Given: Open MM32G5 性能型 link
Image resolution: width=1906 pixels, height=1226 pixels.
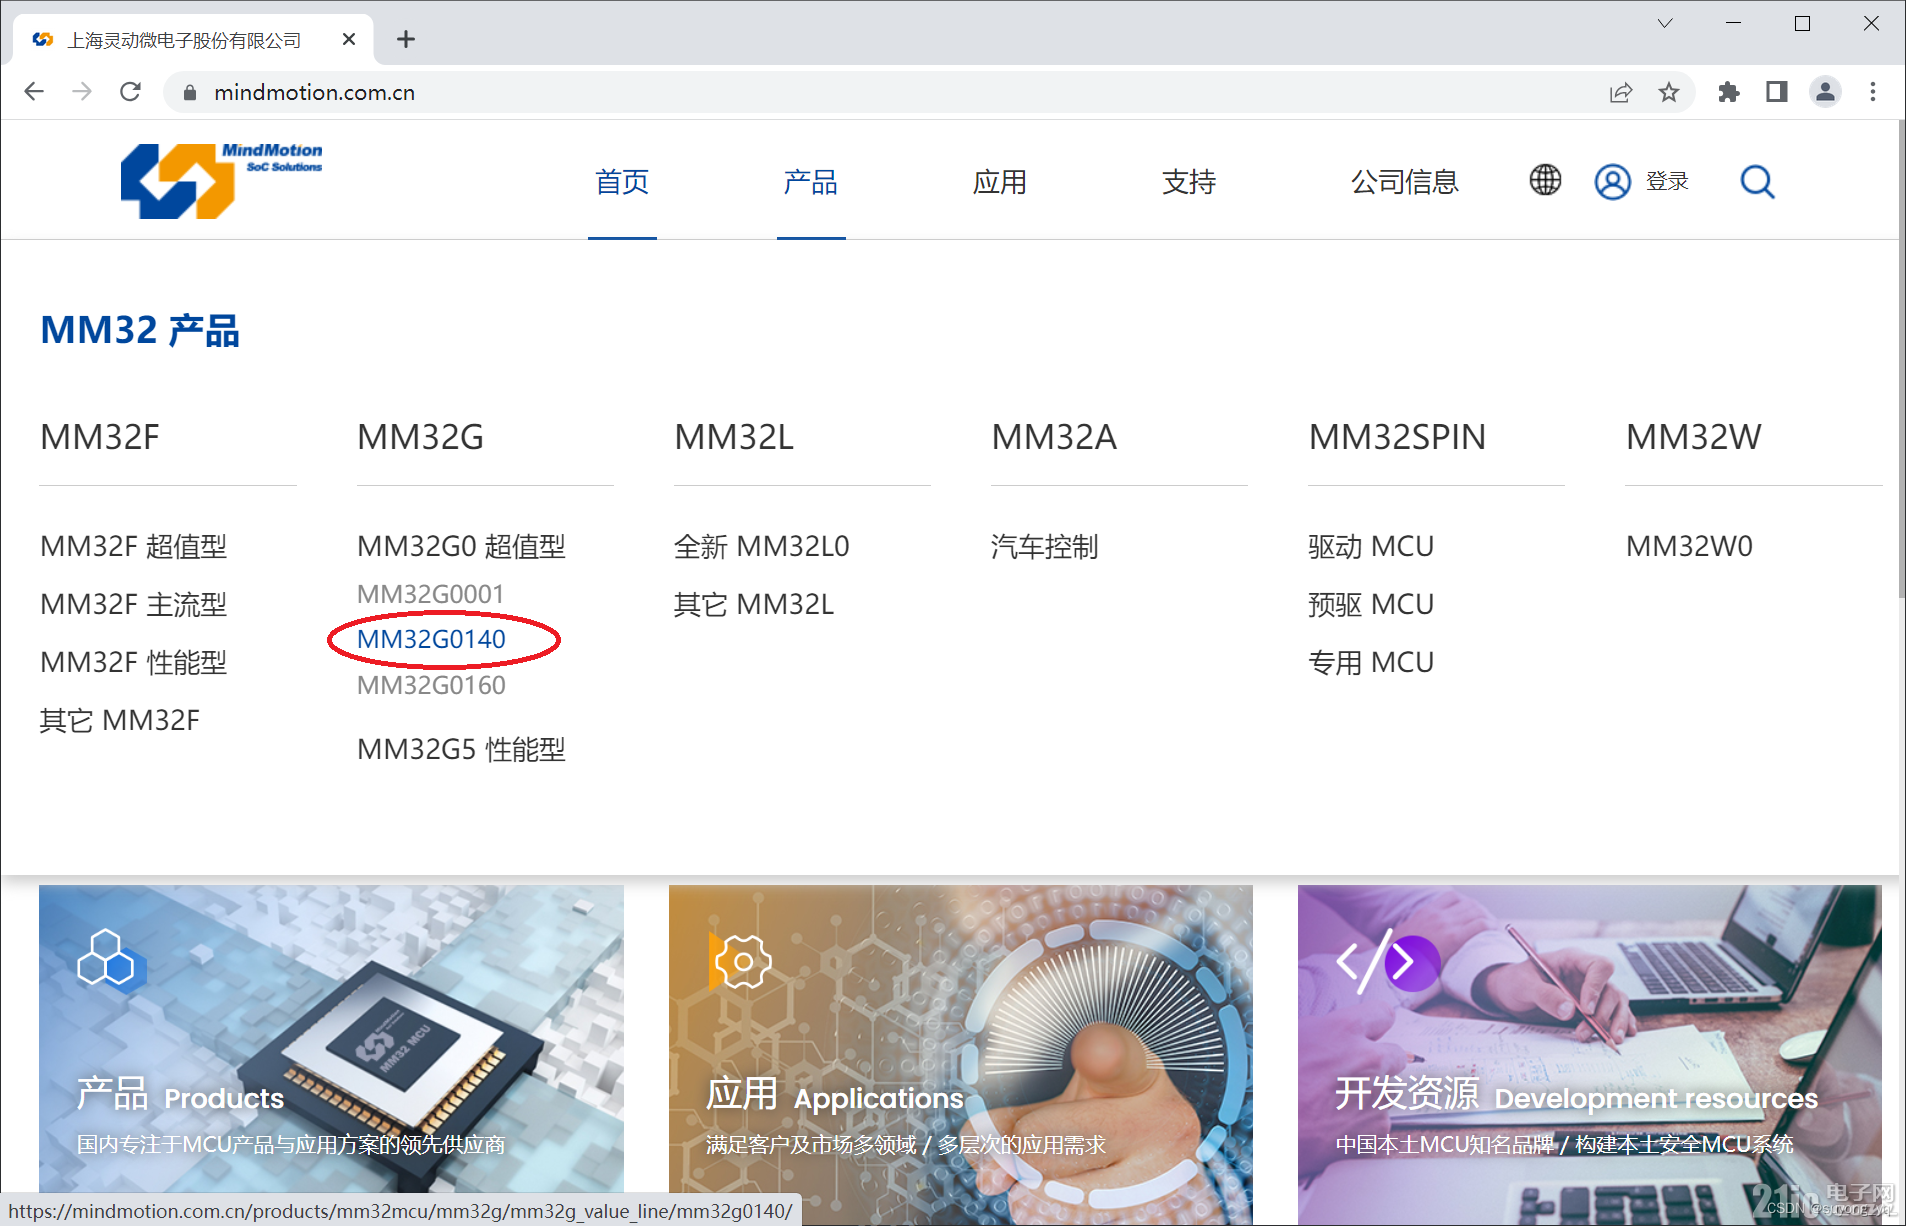Looking at the screenshot, I should (461, 749).
